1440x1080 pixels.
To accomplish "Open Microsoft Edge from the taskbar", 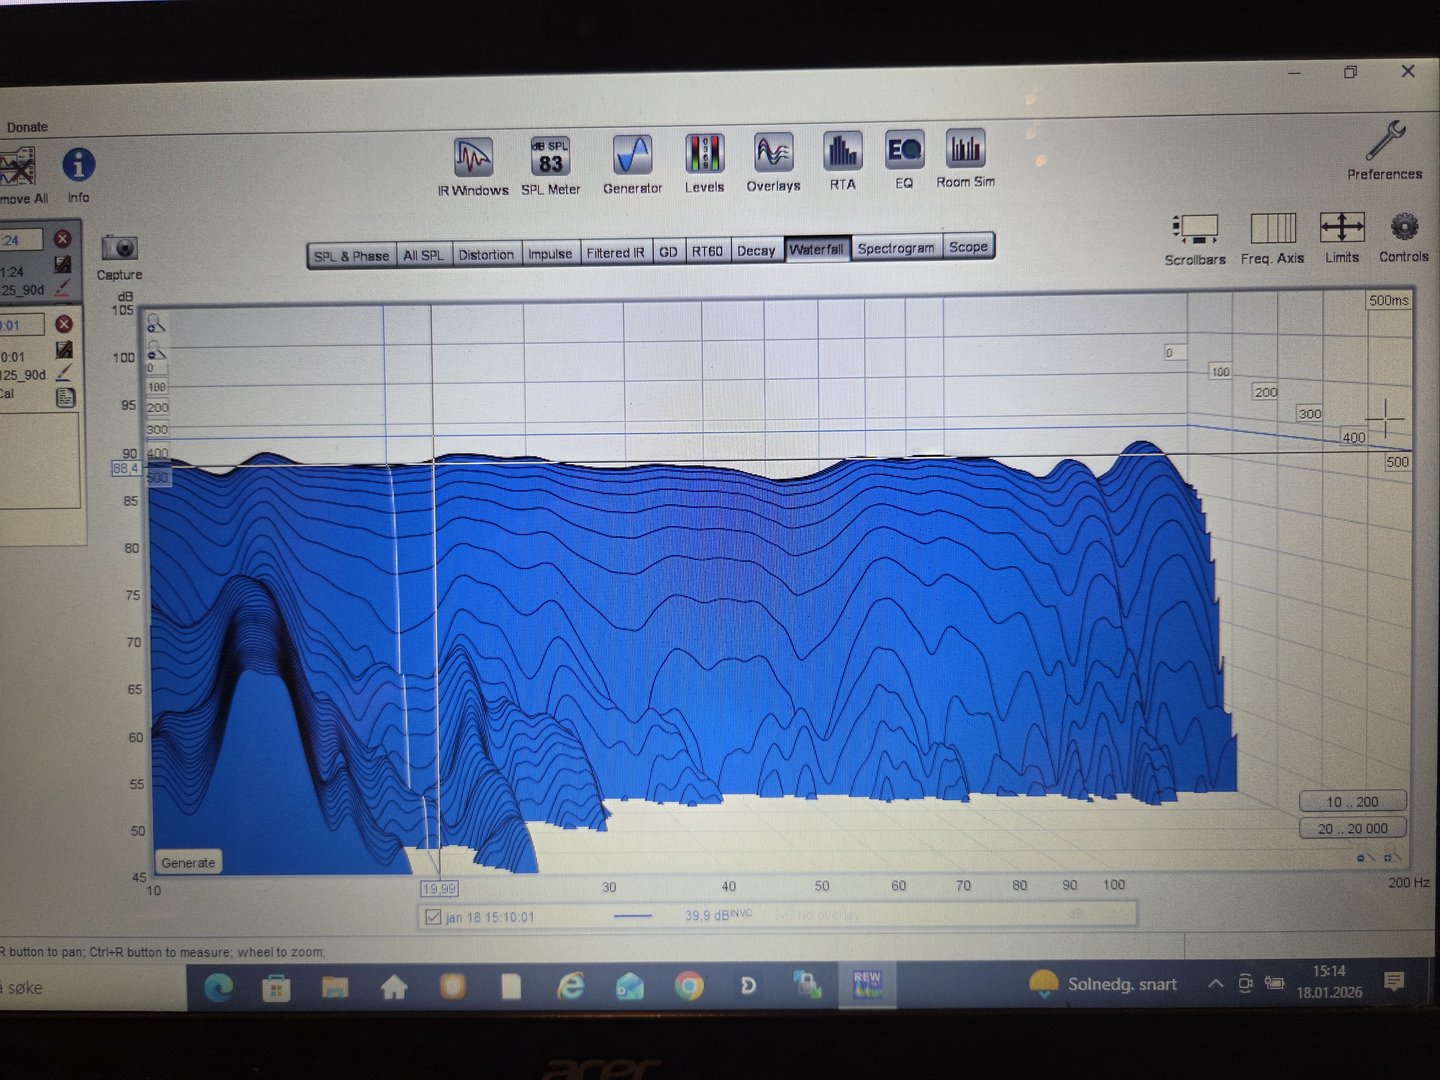I will coord(218,988).
